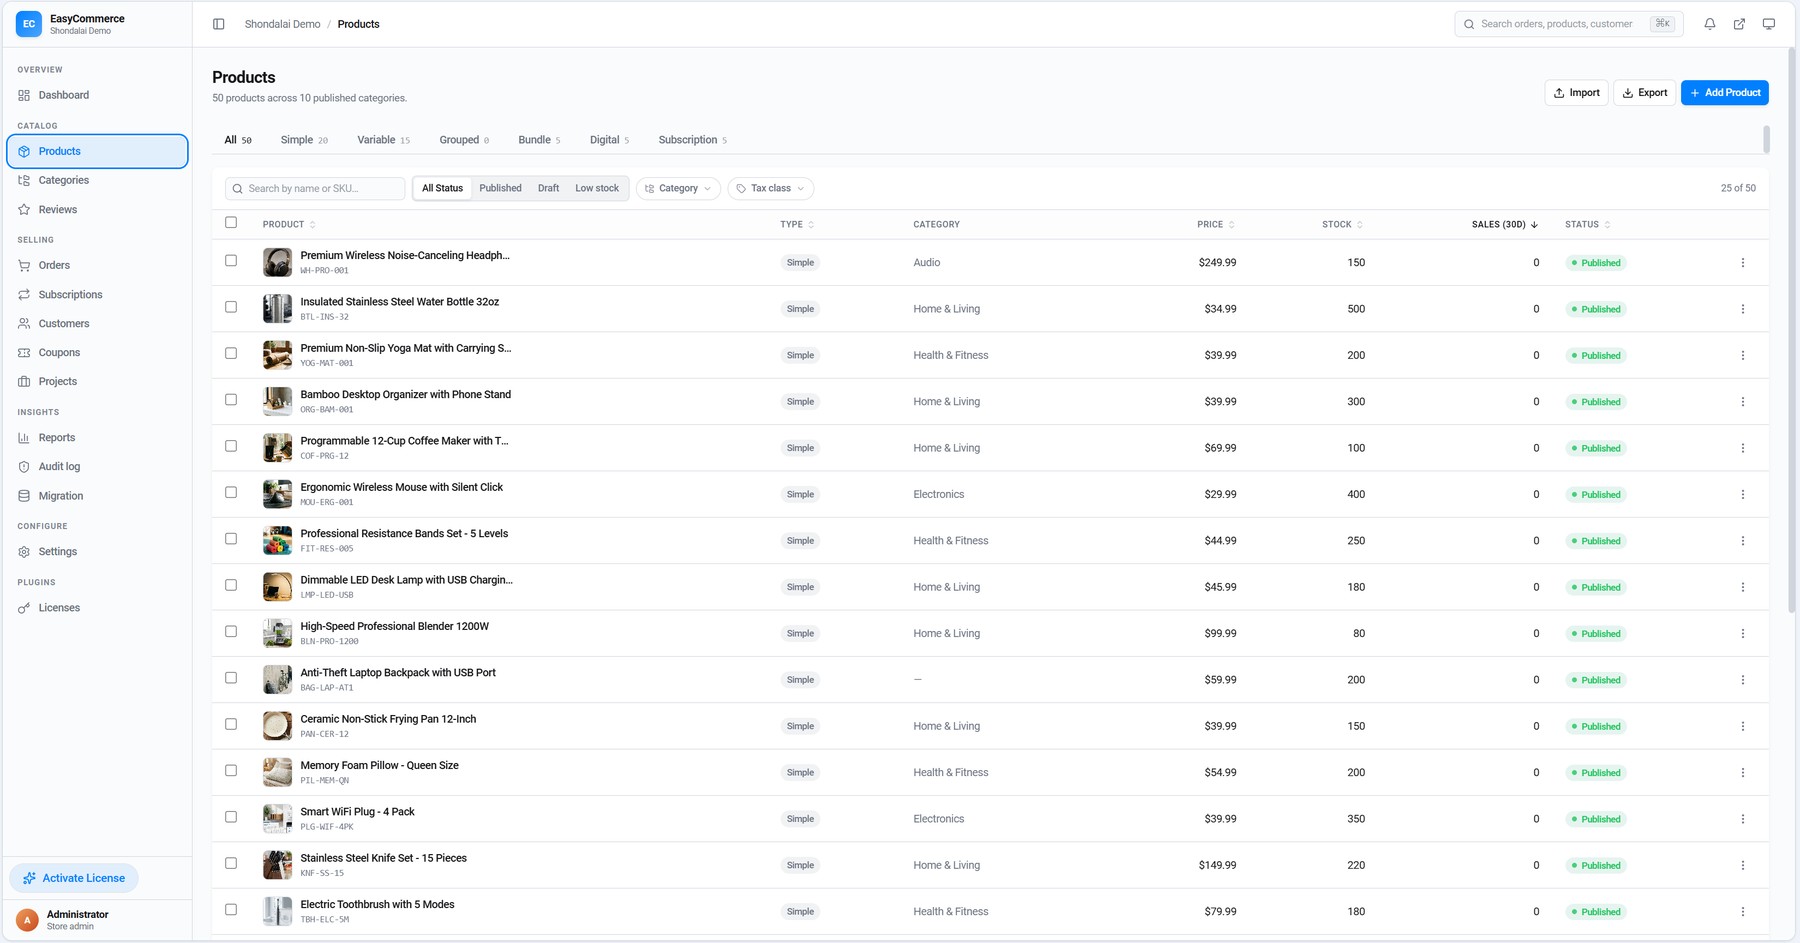Check the Ceramic Non-Stick Frying Pan row
This screenshot has width=1800, height=943.
pos(231,725)
